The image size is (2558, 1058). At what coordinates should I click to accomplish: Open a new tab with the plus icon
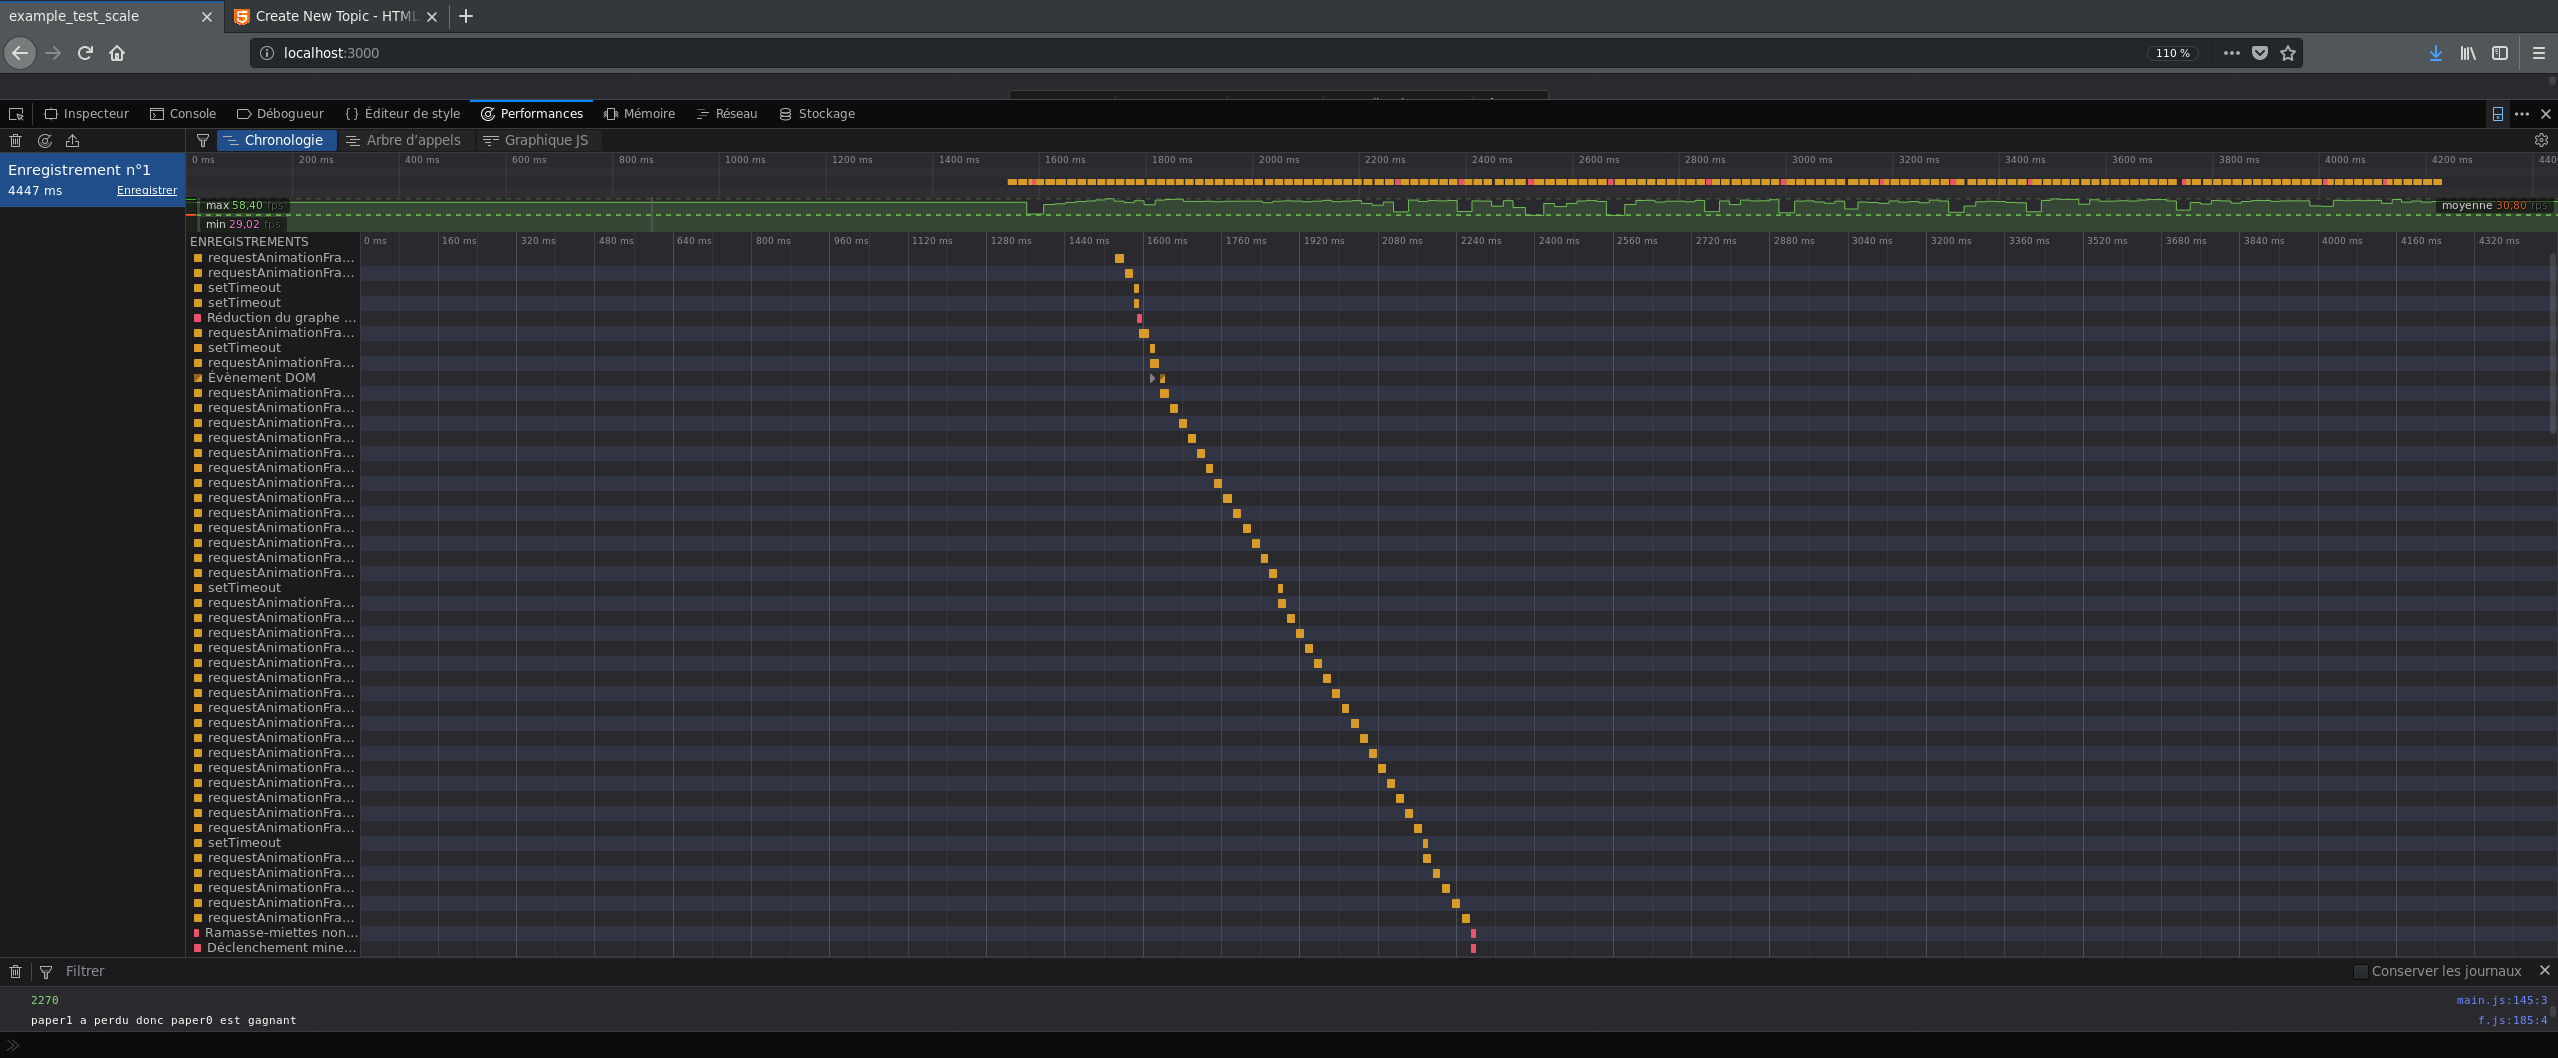(x=466, y=16)
